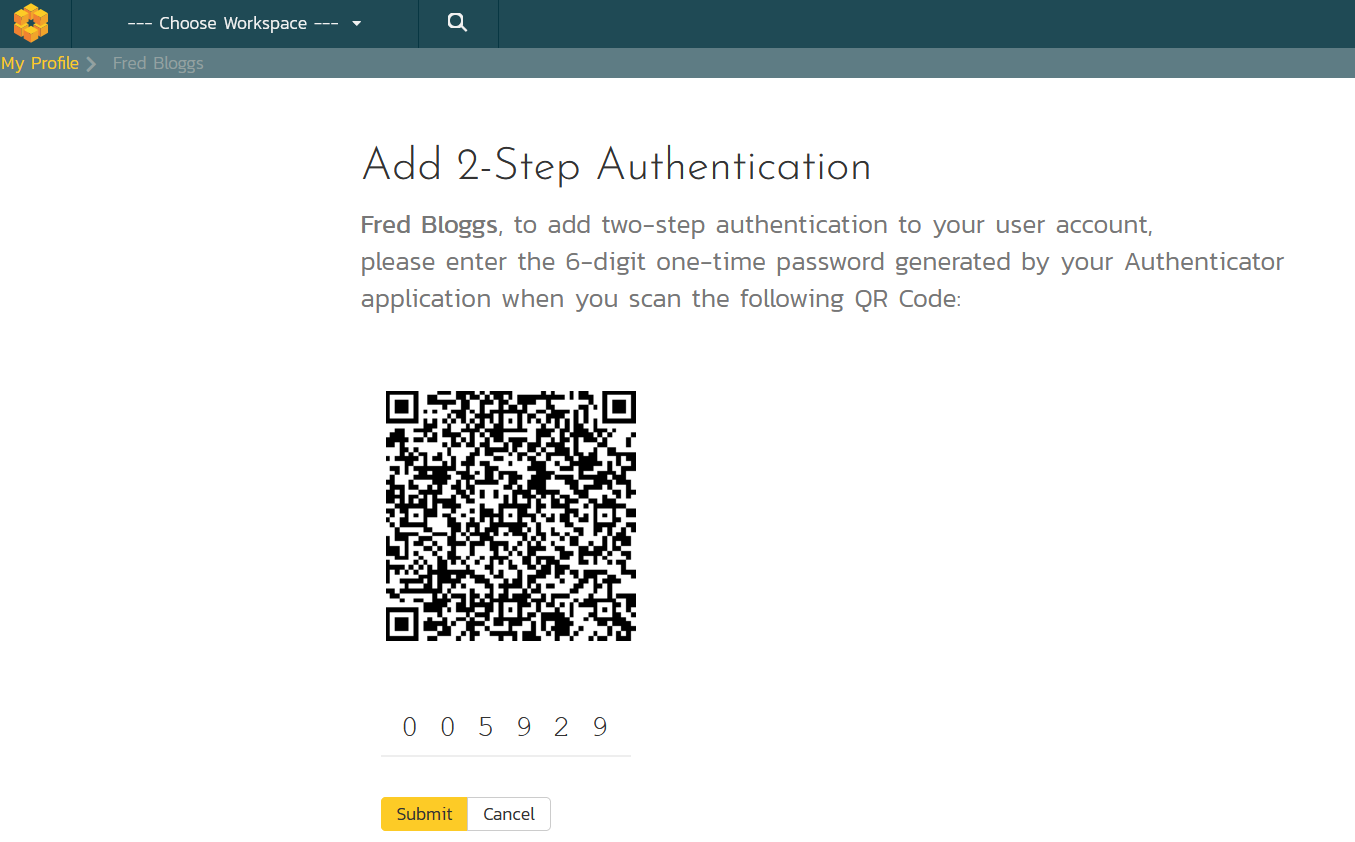Click the bold Fred Bloggs name in instructions
Image resolution: width=1355 pixels, height=842 pixels.
428,225
